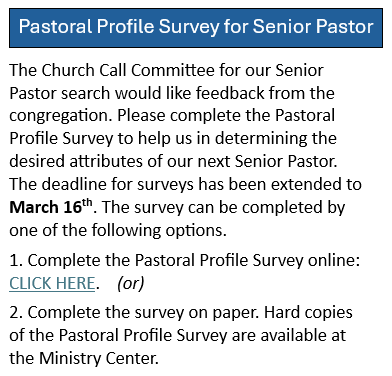Image resolution: width=392 pixels, height=376 pixels.
Task: Select the bold March 16th deadline text
Action: click(x=51, y=207)
